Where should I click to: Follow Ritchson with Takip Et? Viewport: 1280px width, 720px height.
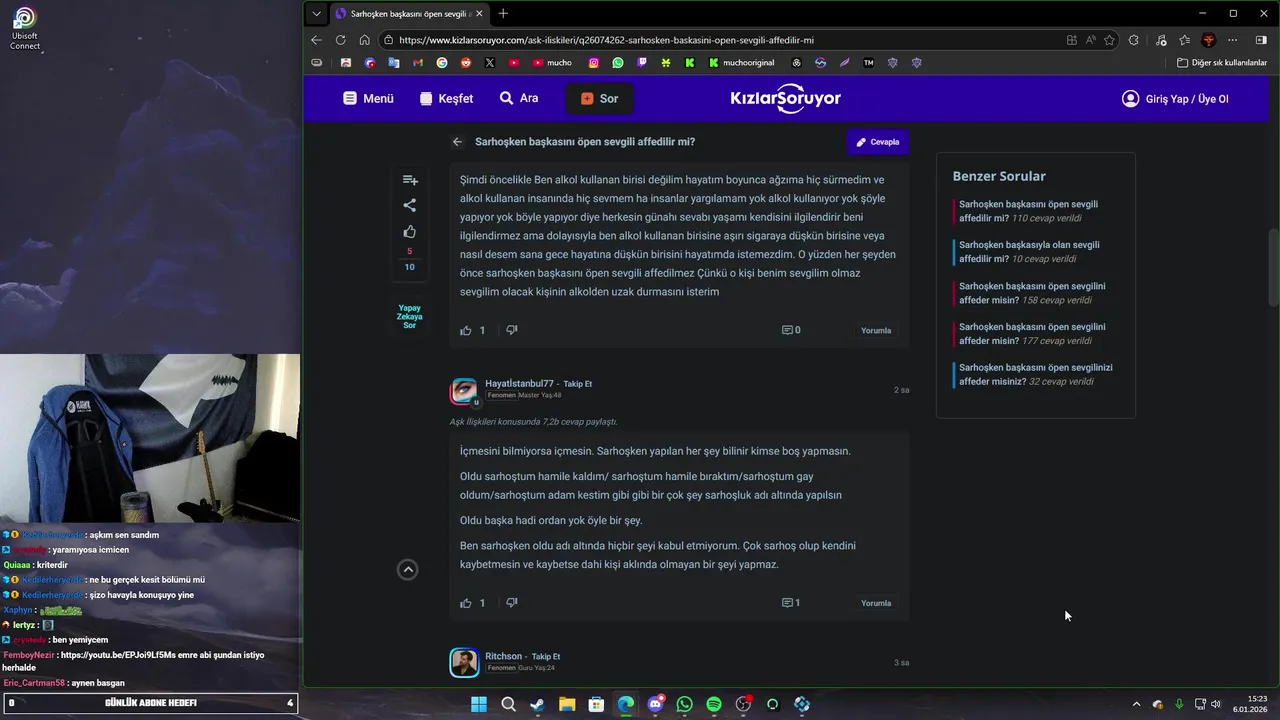tap(546, 657)
